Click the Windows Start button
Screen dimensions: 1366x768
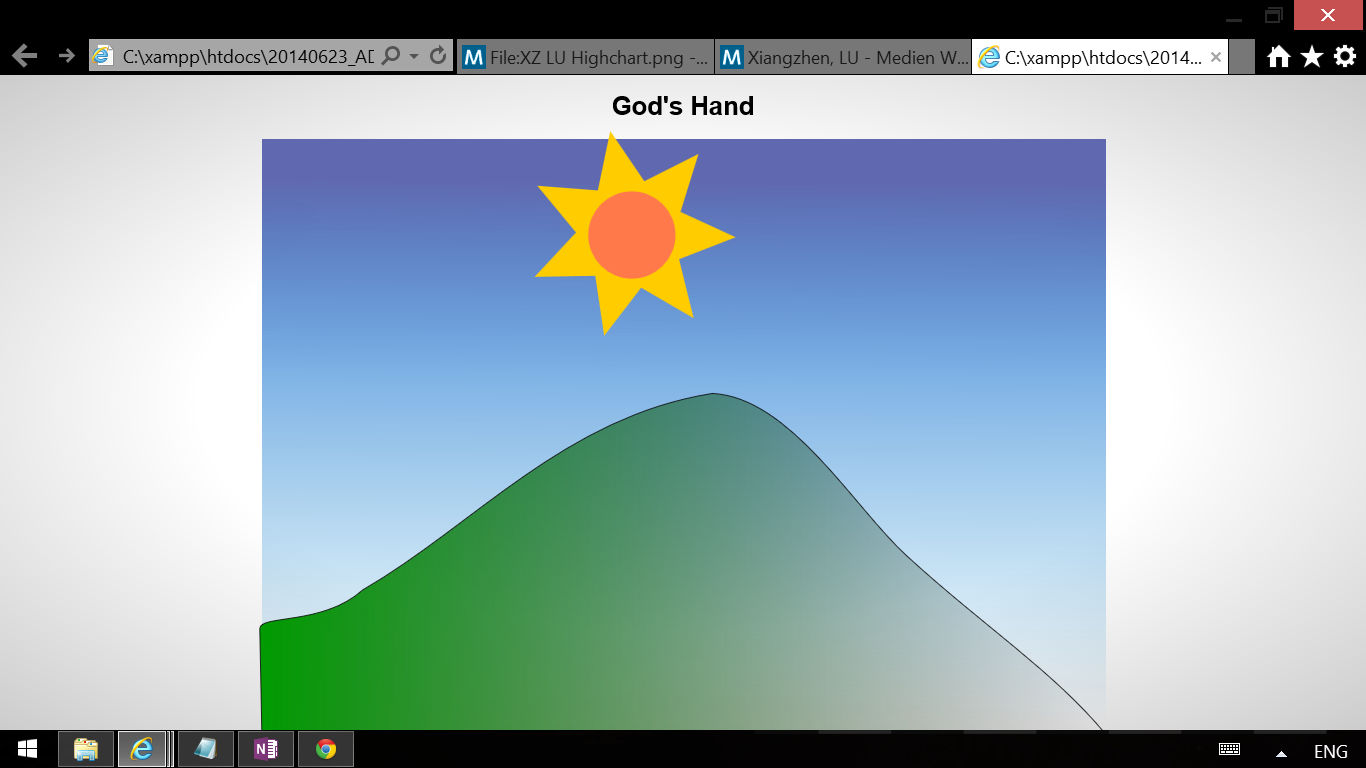[x=27, y=749]
